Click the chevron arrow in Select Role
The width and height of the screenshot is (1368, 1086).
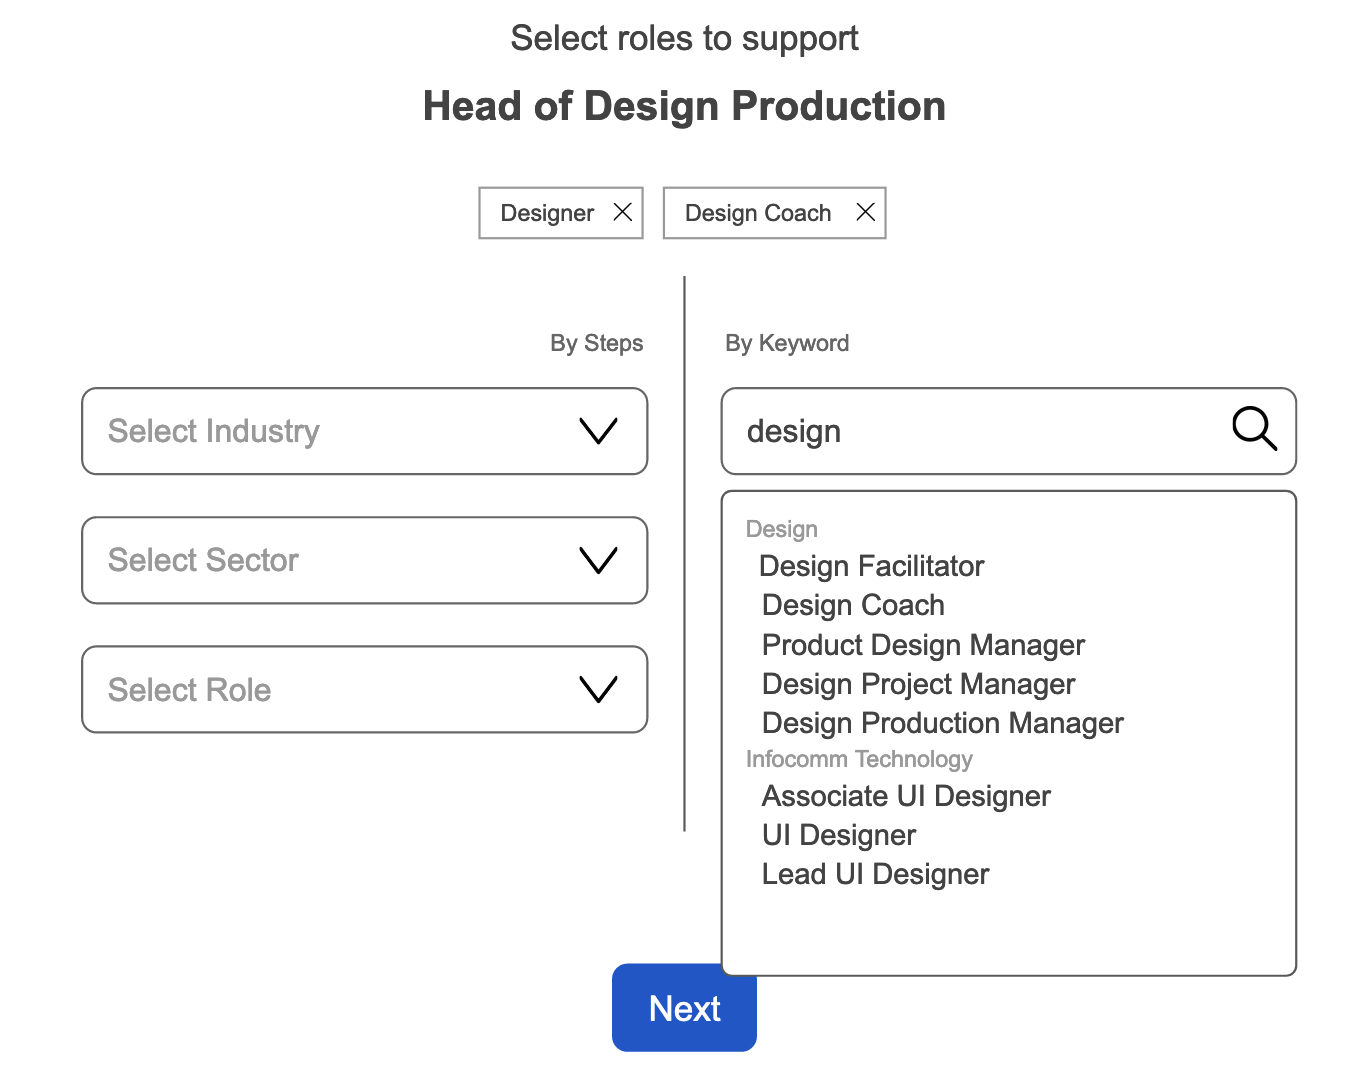pyautogui.click(x=598, y=689)
